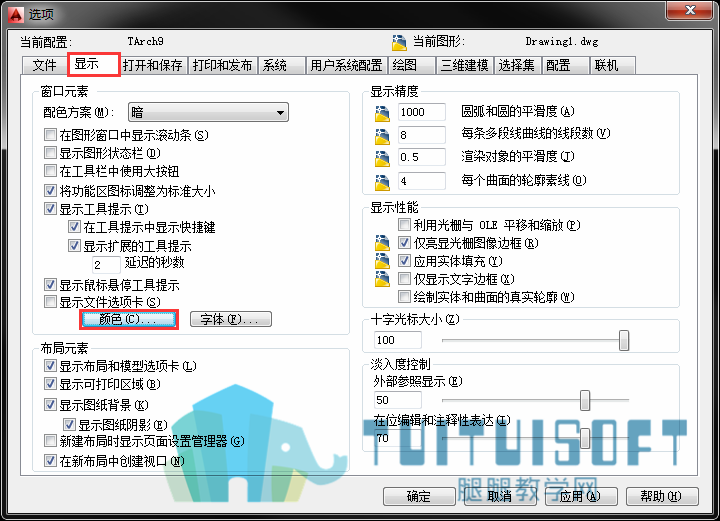The height and width of the screenshot is (521, 720).
Task: Click drawing icon next to 圆弧和圆的平滑度
Action: click(382, 113)
